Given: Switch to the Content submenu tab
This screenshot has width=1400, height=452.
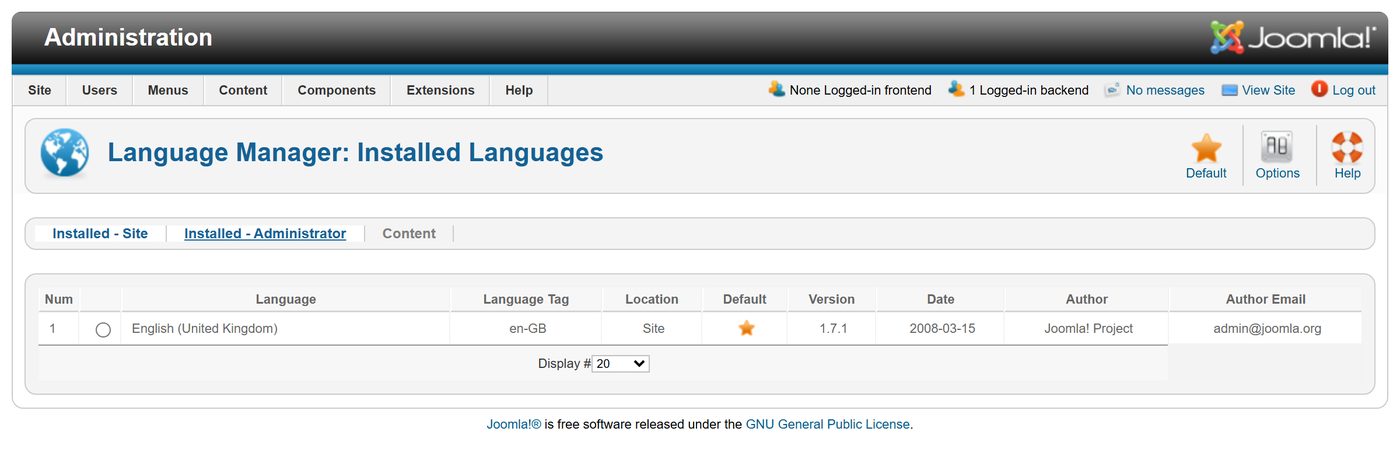Looking at the screenshot, I should click(x=409, y=233).
